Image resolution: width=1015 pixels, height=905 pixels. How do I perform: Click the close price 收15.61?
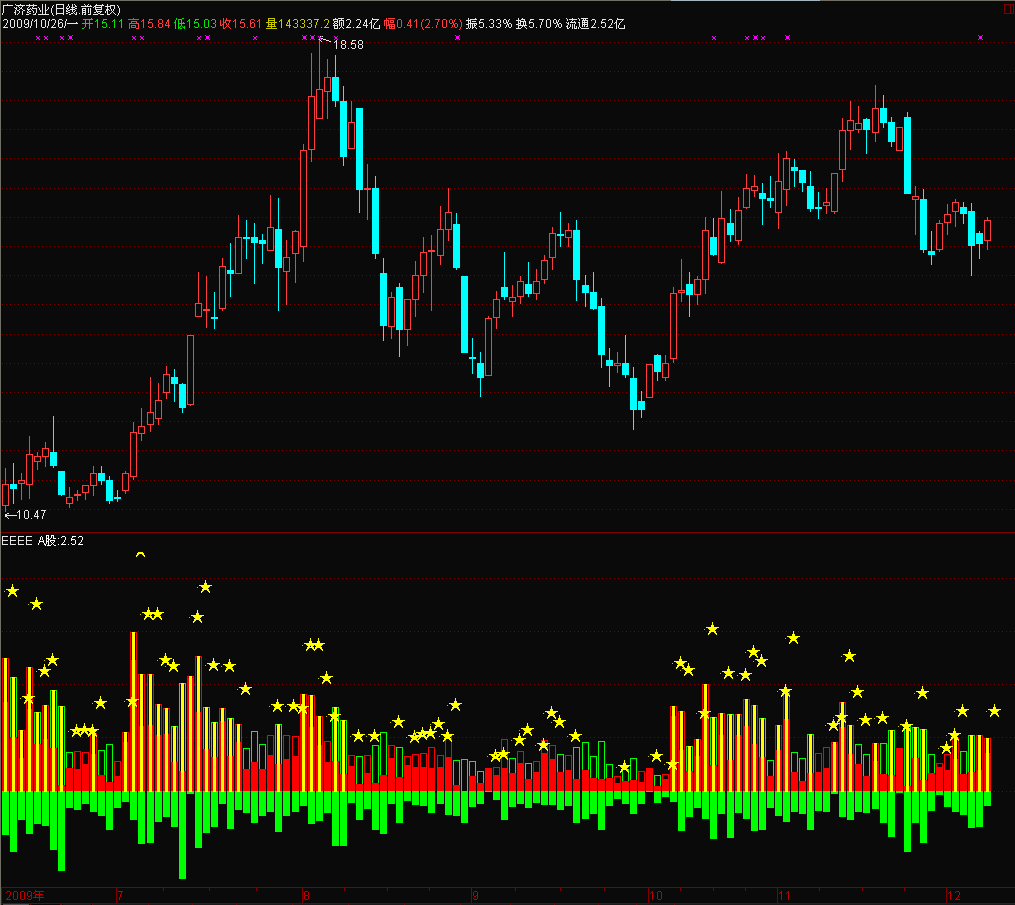pyautogui.click(x=241, y=24)
